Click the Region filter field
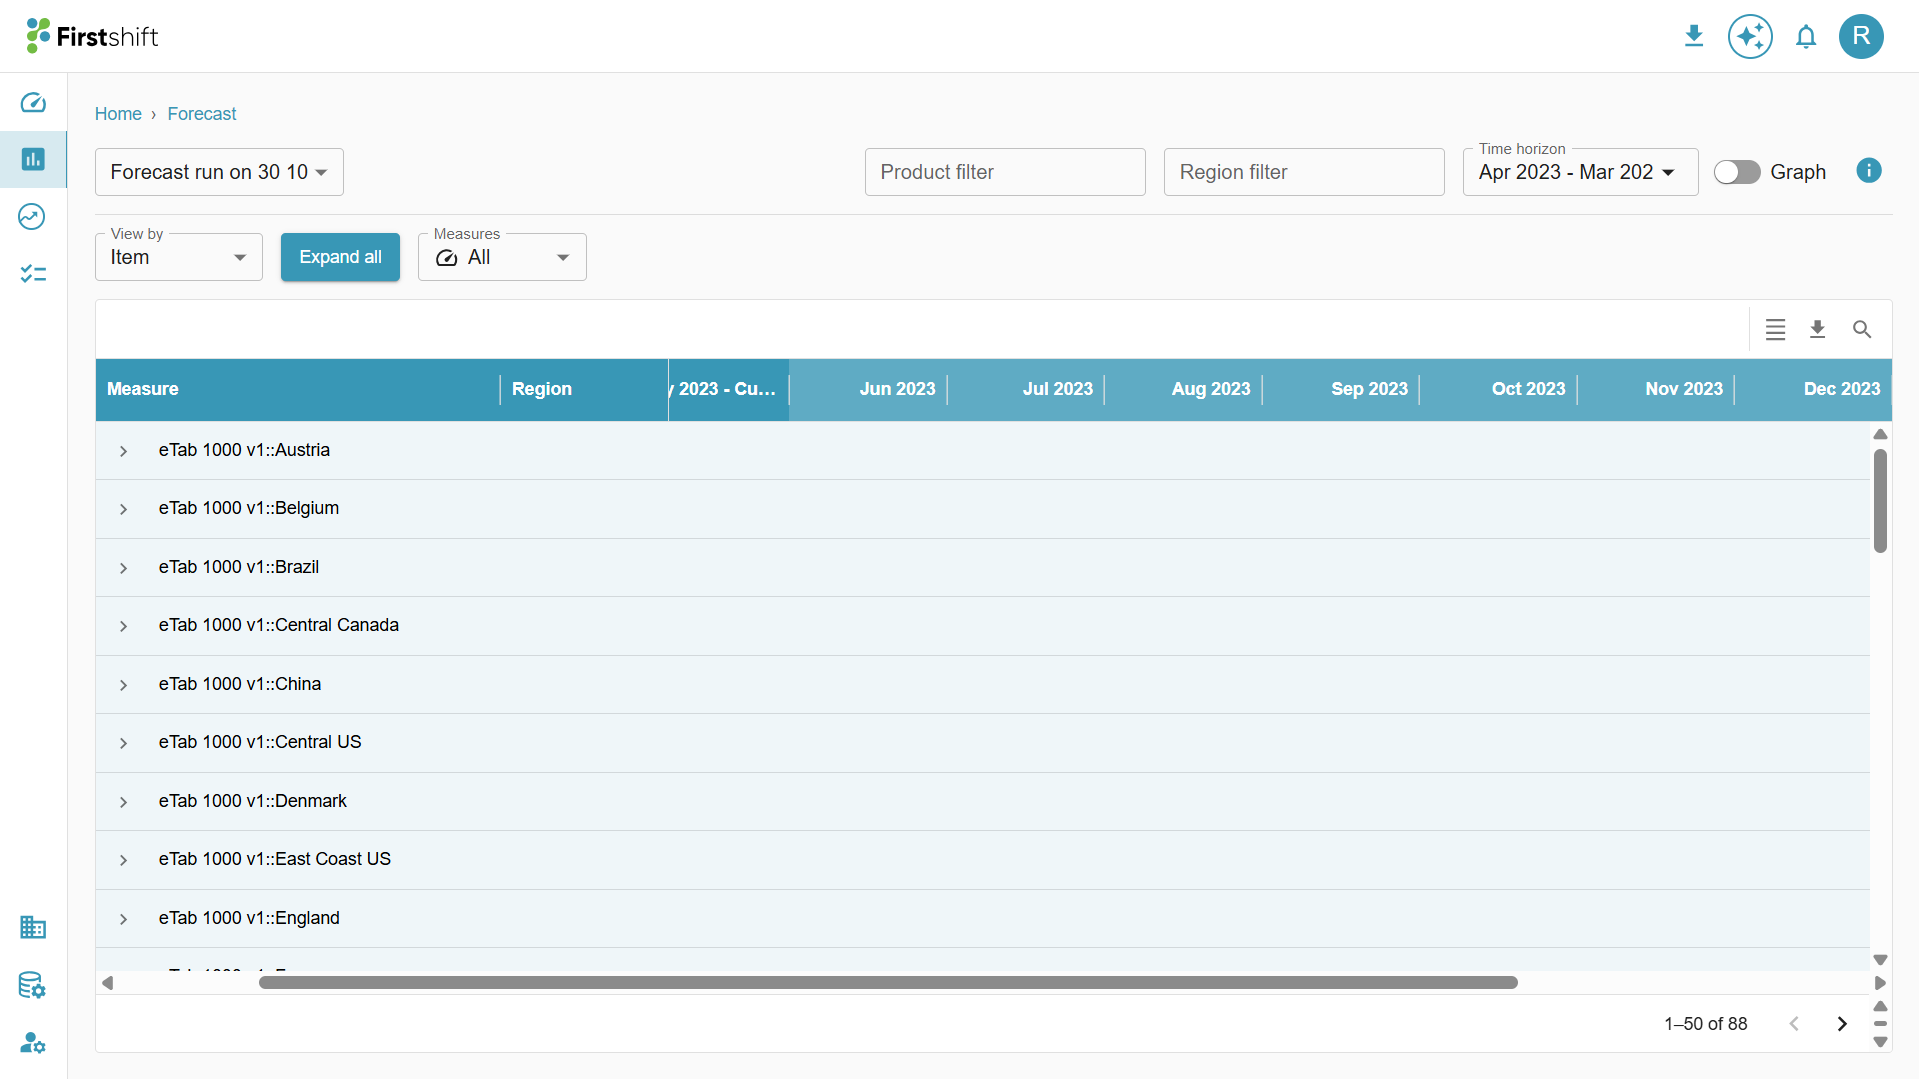Viewport: 1919px width, 1079px height. (1304, 172)
